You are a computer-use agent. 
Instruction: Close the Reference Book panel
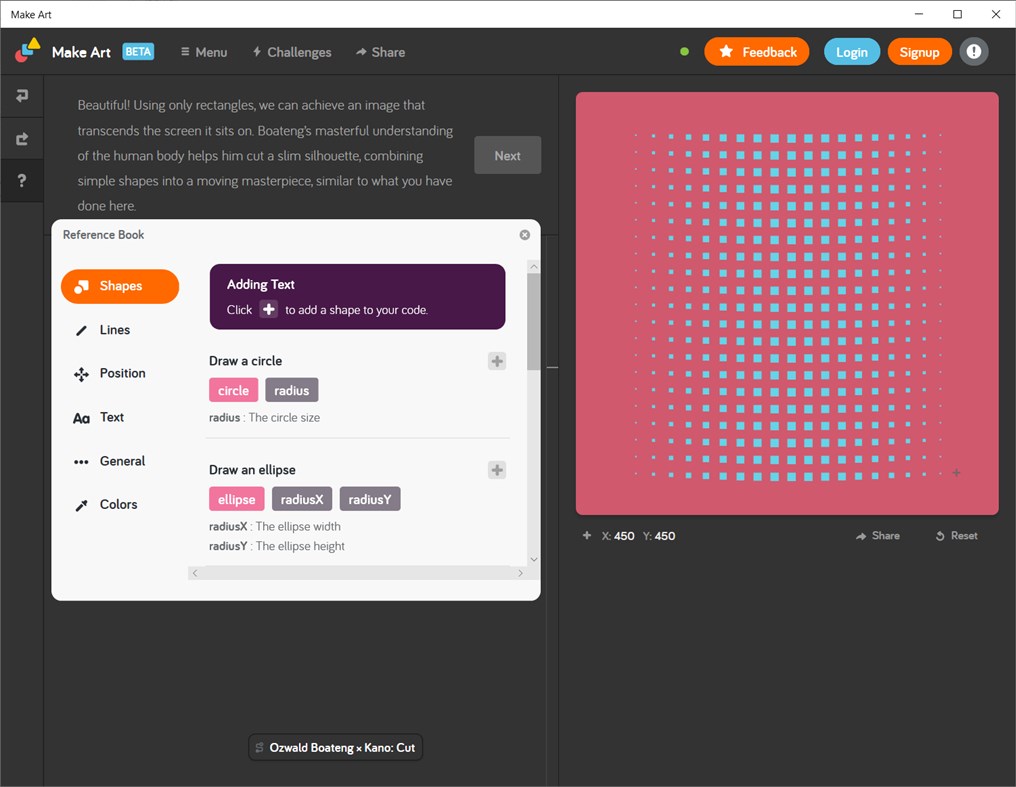(524, 234)
